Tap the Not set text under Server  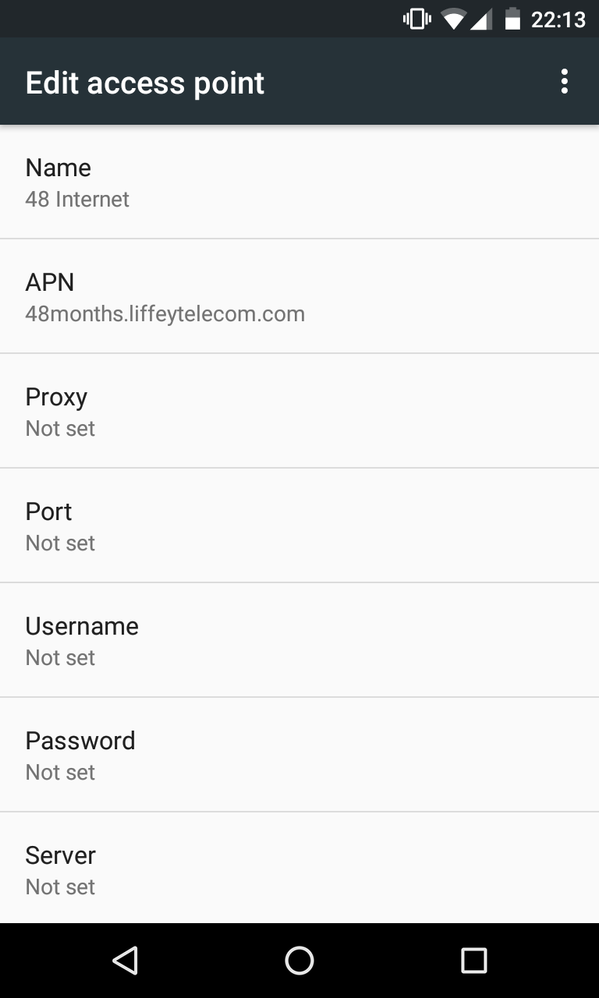59,887
